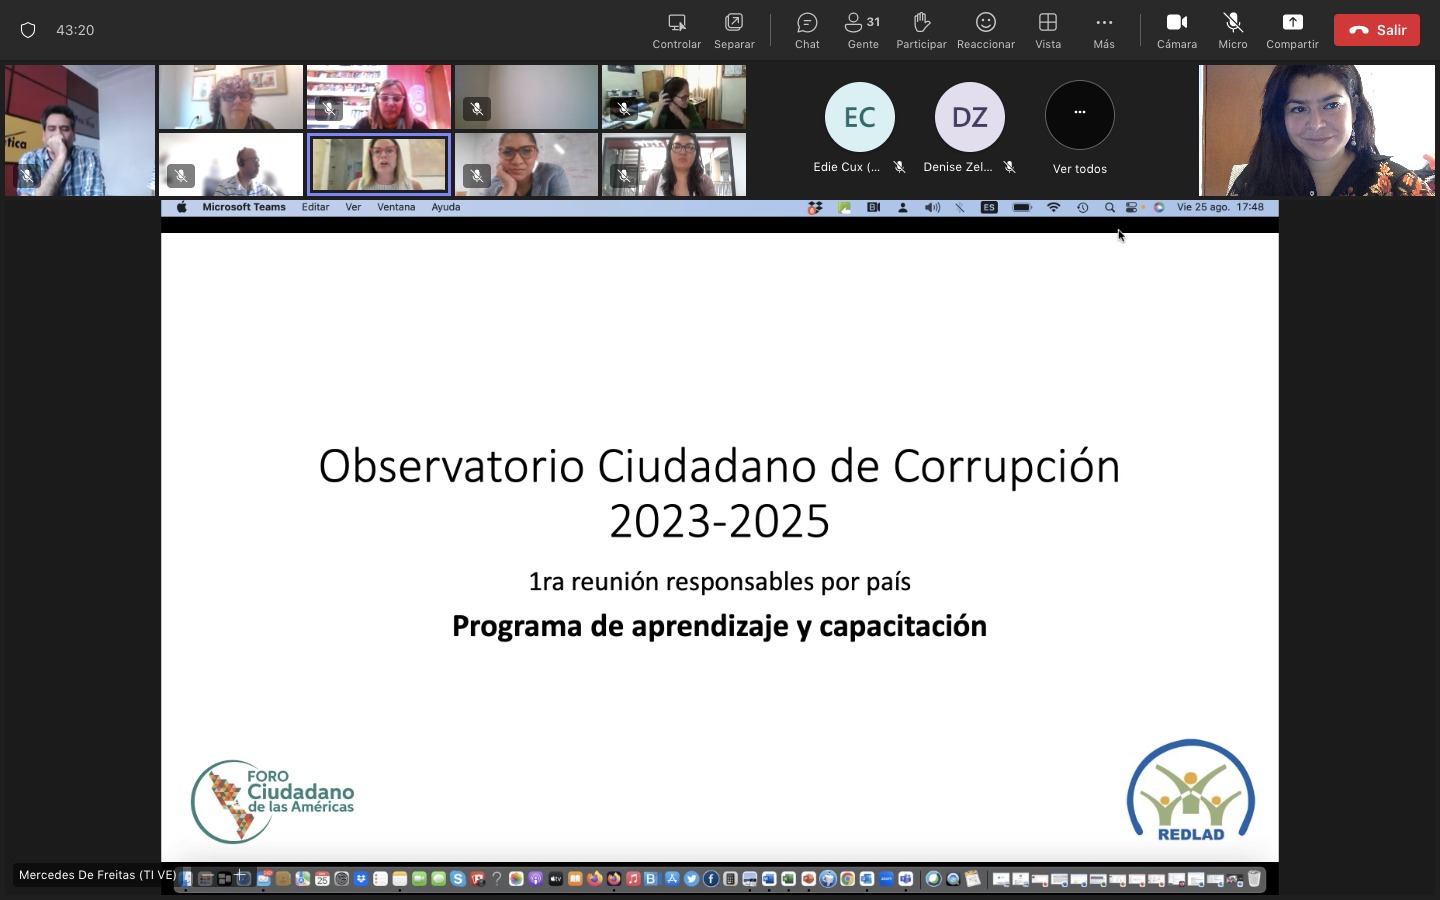Click the Foro Ciudadano de las Américas logo
Screen dimensions: 1440x900
tap(273, 801)
